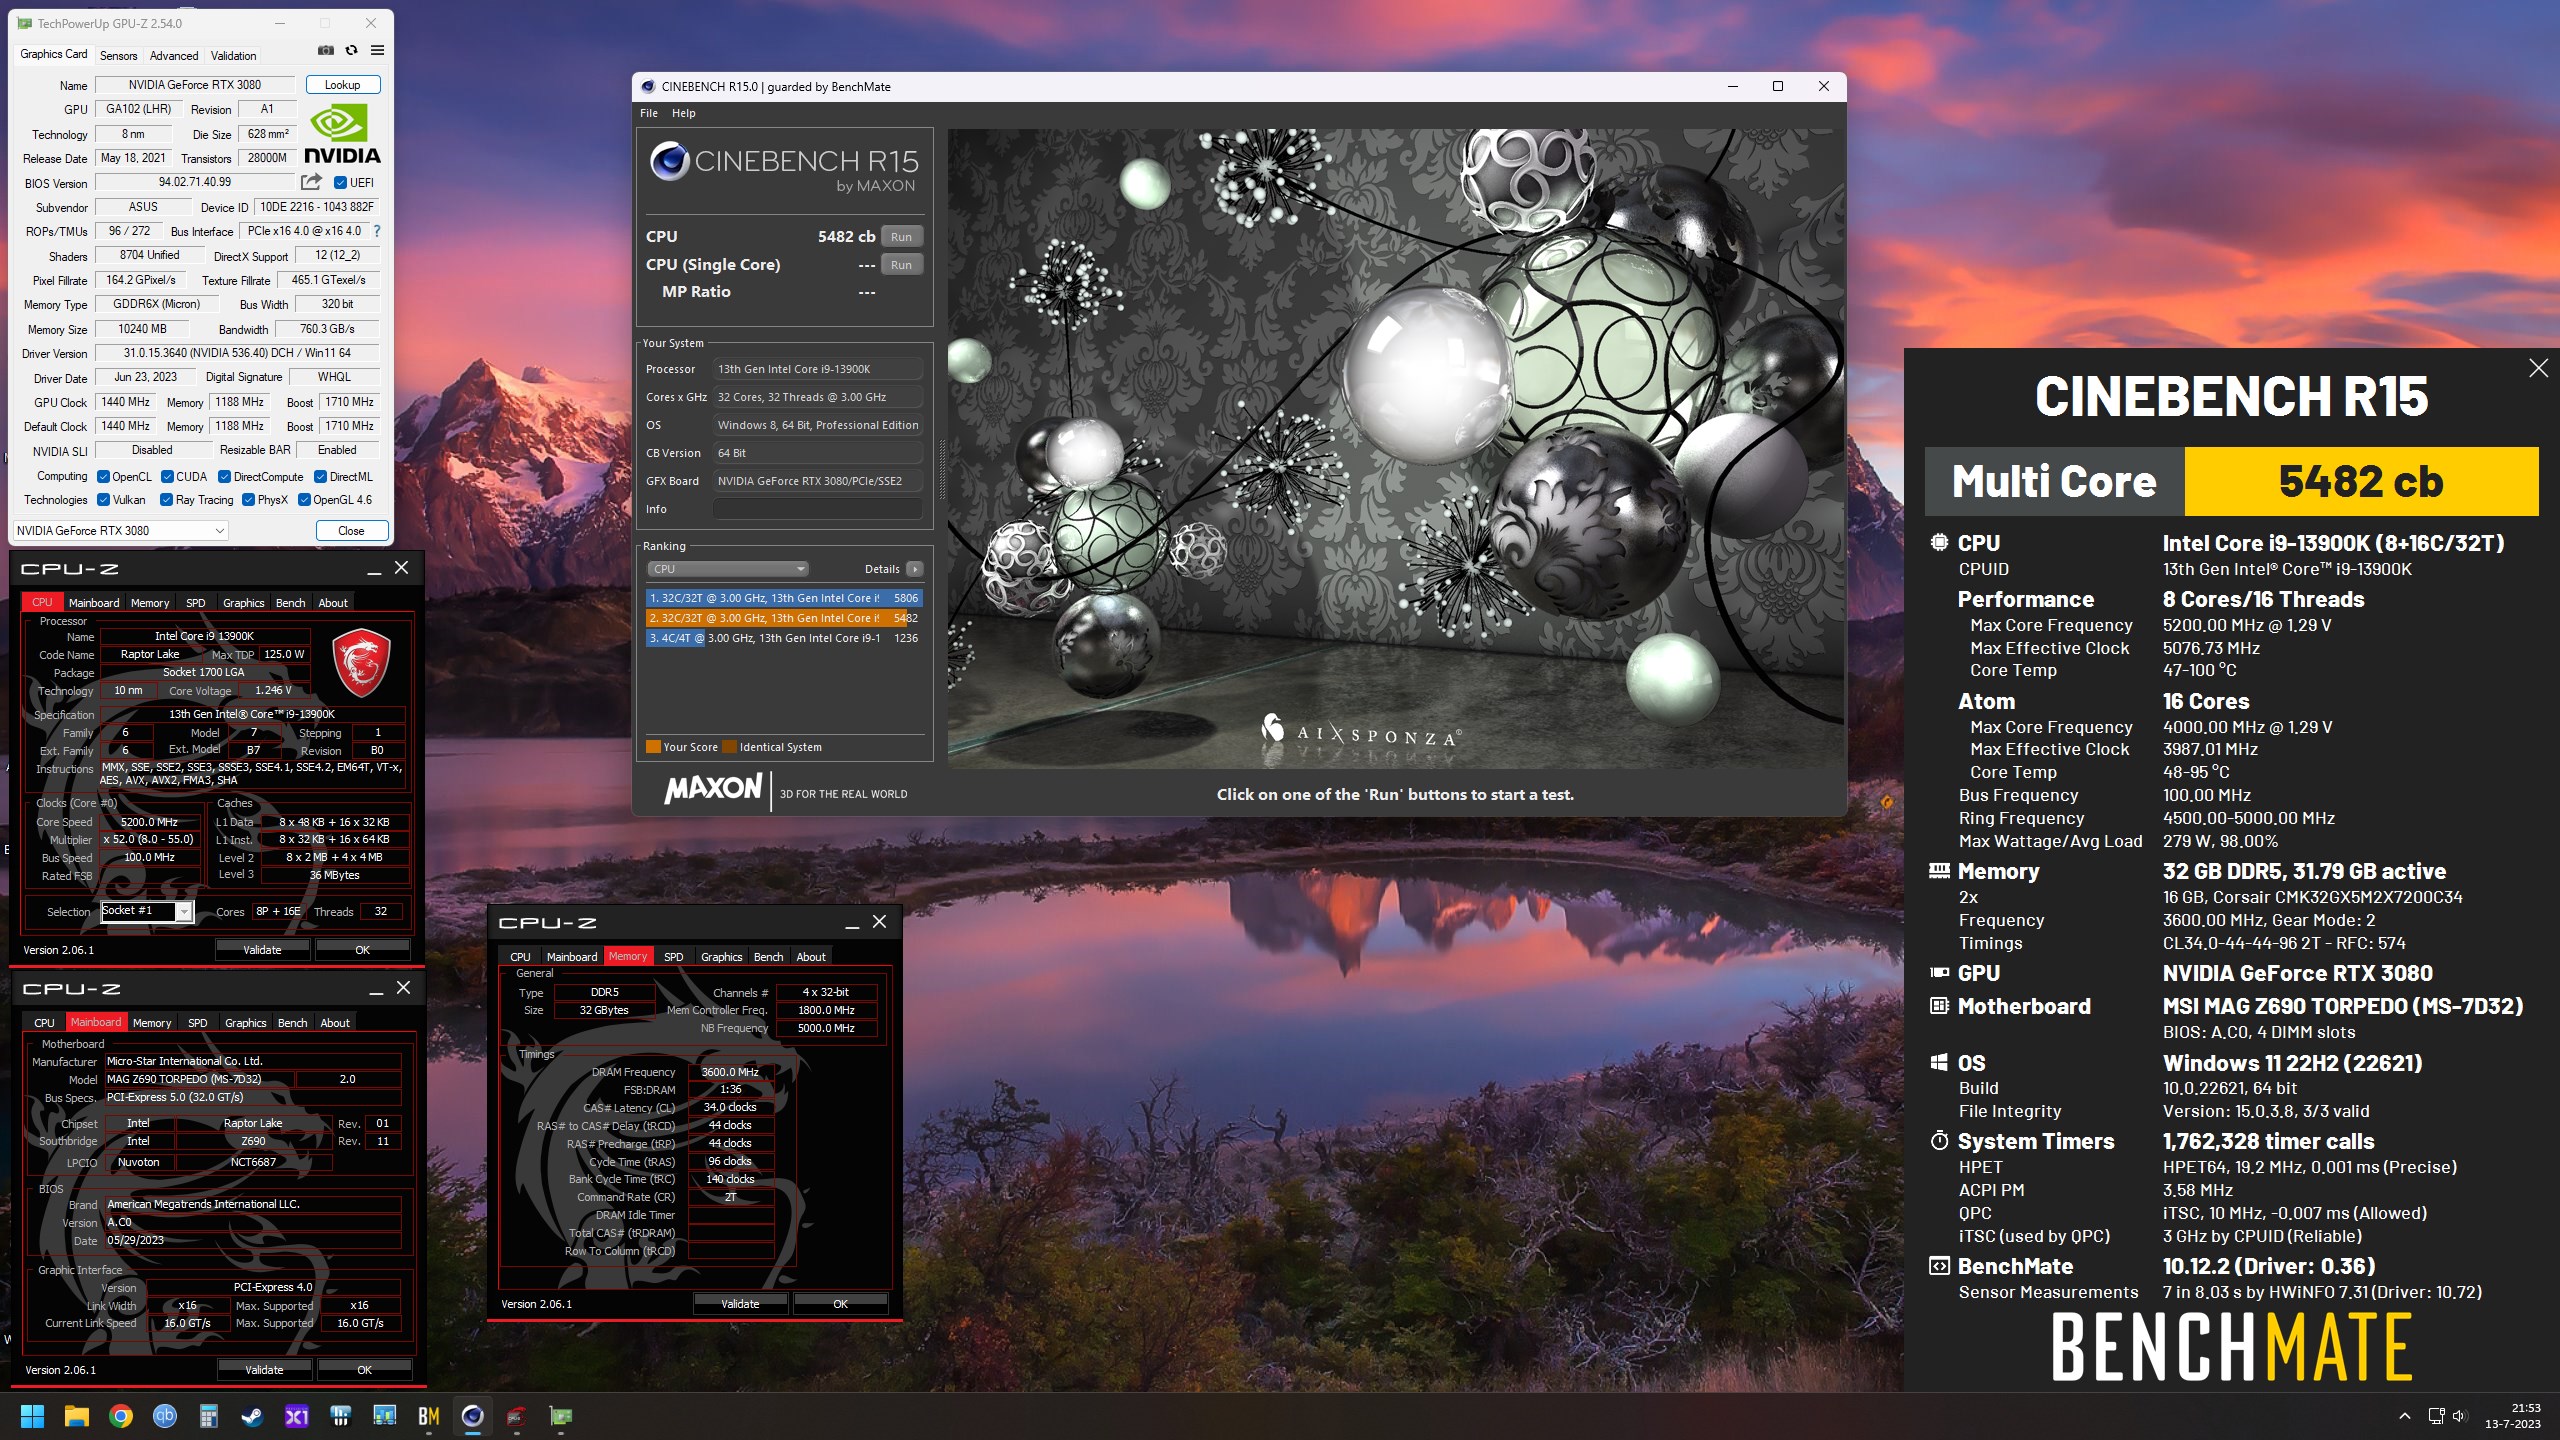Select the 4C/4T ranking entry scoring 1236
Viewport: 2560px width, 1440px height.
pos(784,638)
